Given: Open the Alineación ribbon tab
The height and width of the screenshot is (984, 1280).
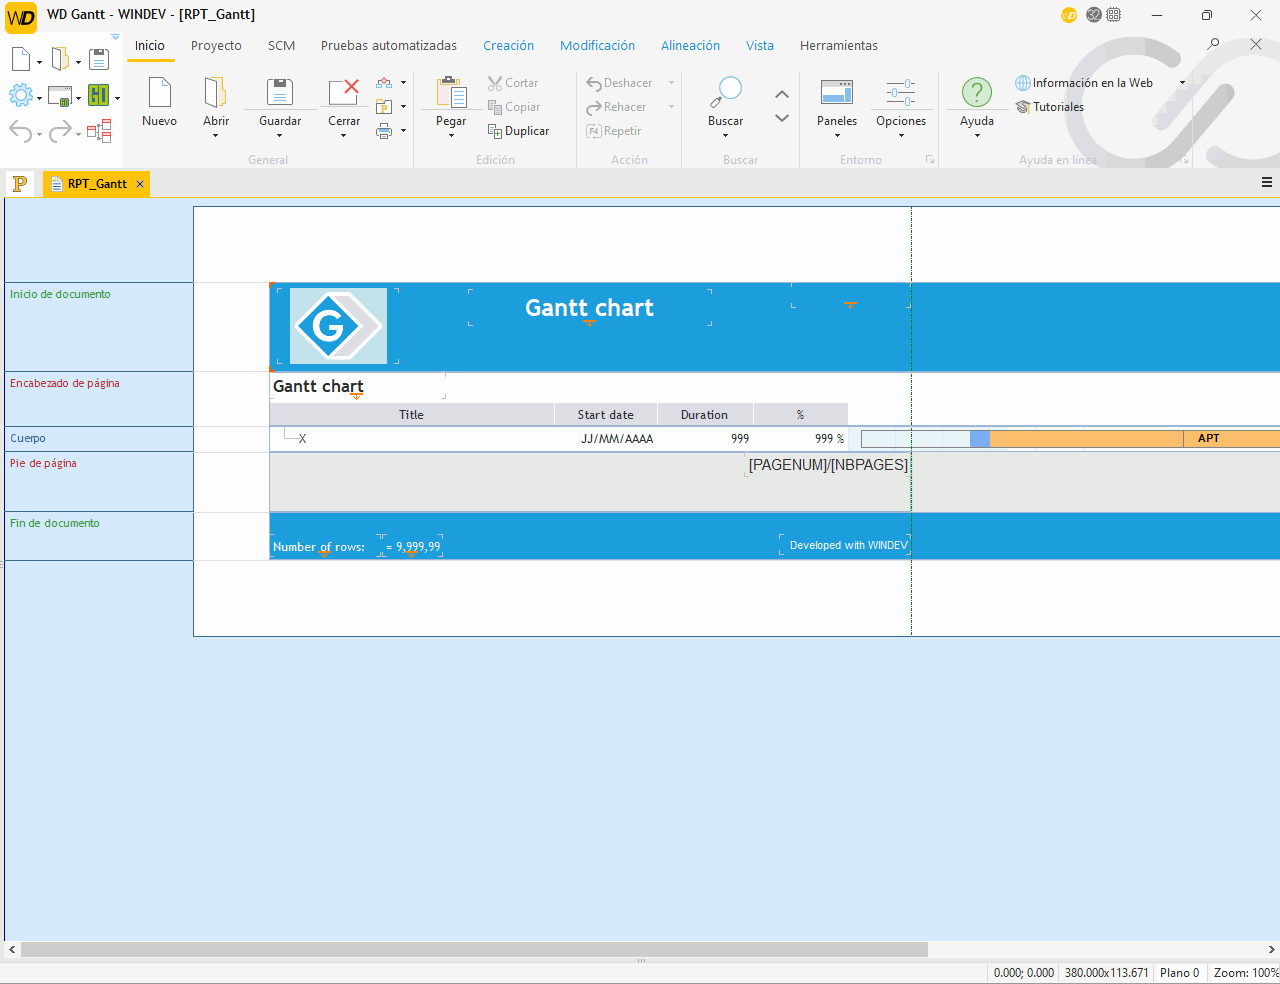Looking at the screenshot, I should [x=690, y=46].
